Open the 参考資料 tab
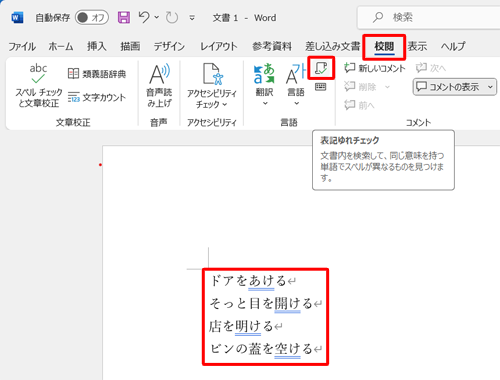 pos(272,46)
